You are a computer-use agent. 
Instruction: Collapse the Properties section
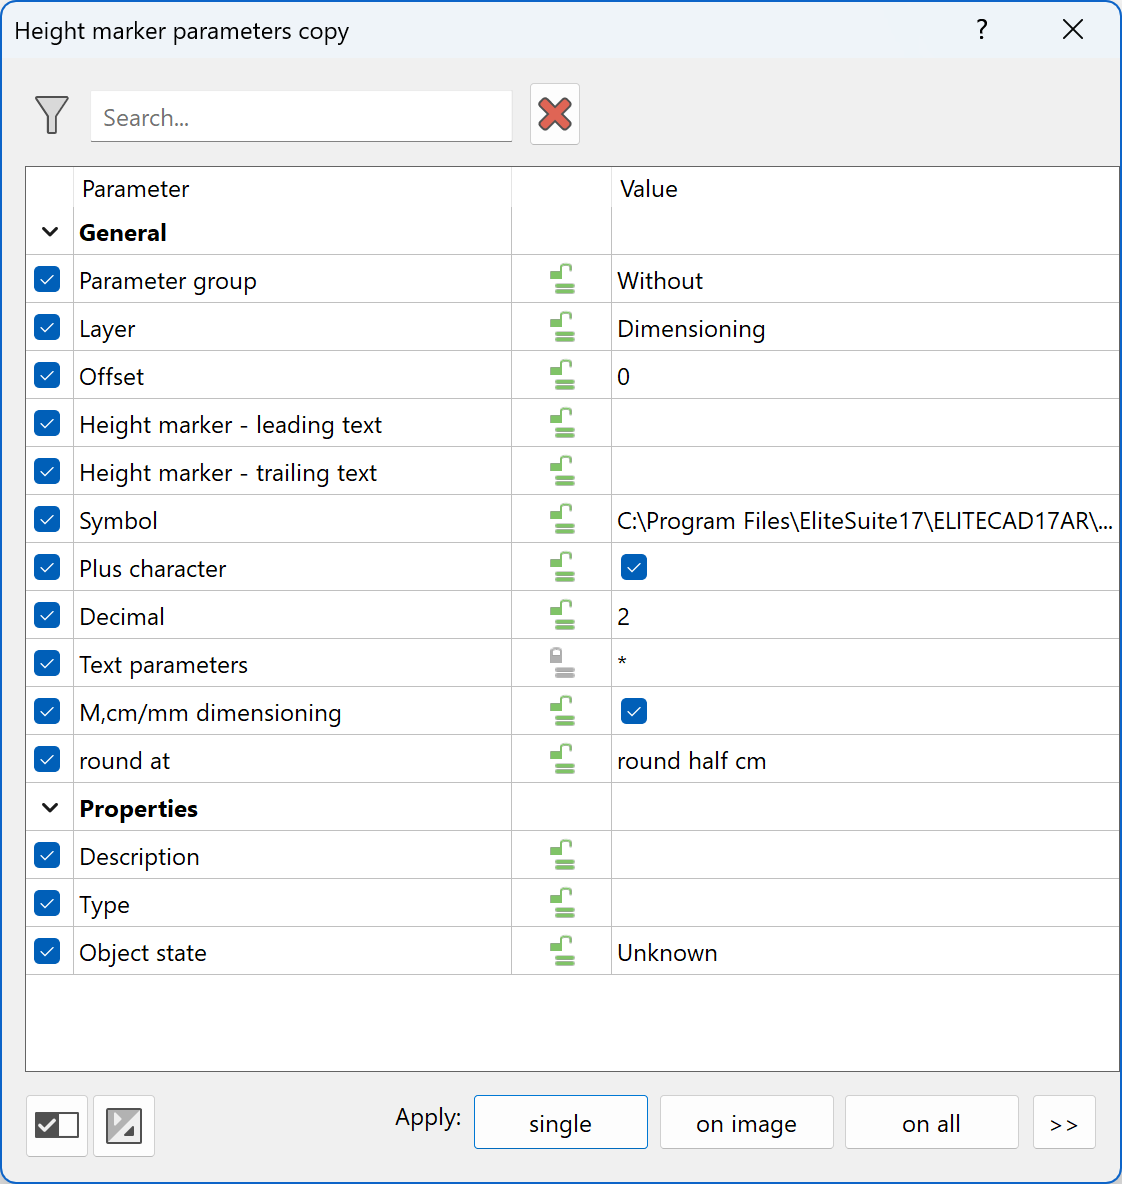[50, 807]
